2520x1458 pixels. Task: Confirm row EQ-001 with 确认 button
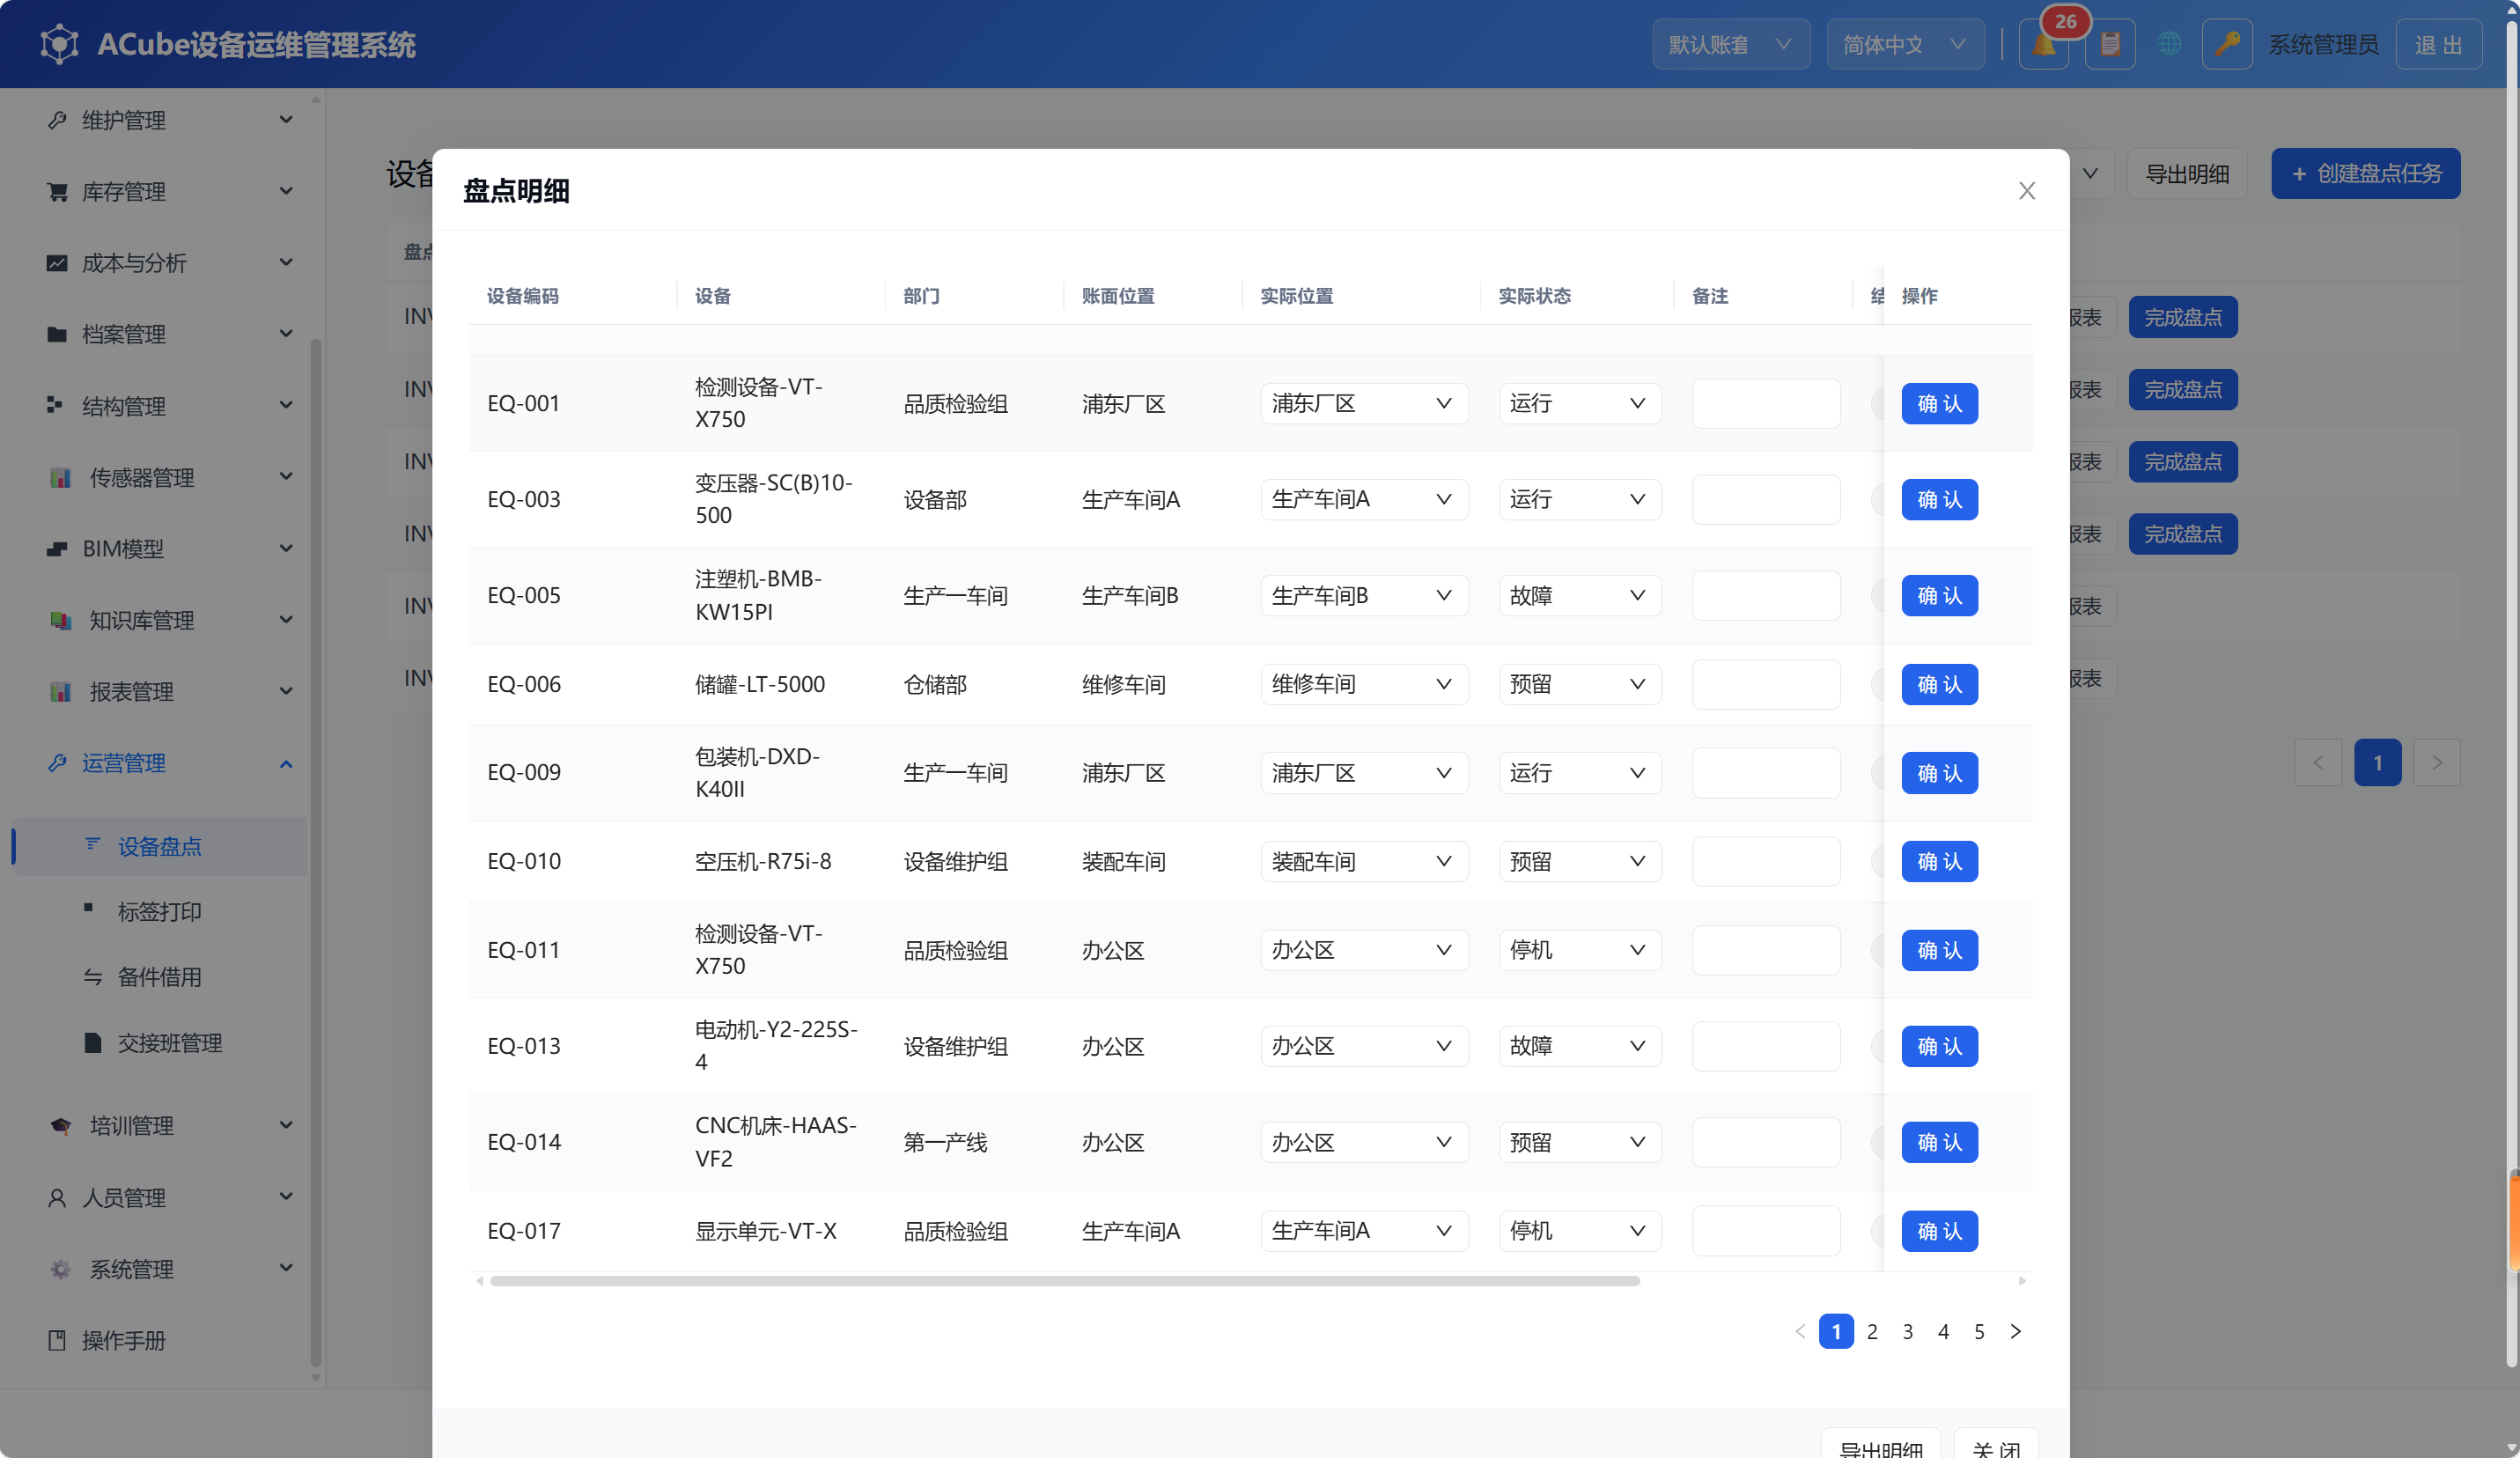click(x=1939, y=403)
